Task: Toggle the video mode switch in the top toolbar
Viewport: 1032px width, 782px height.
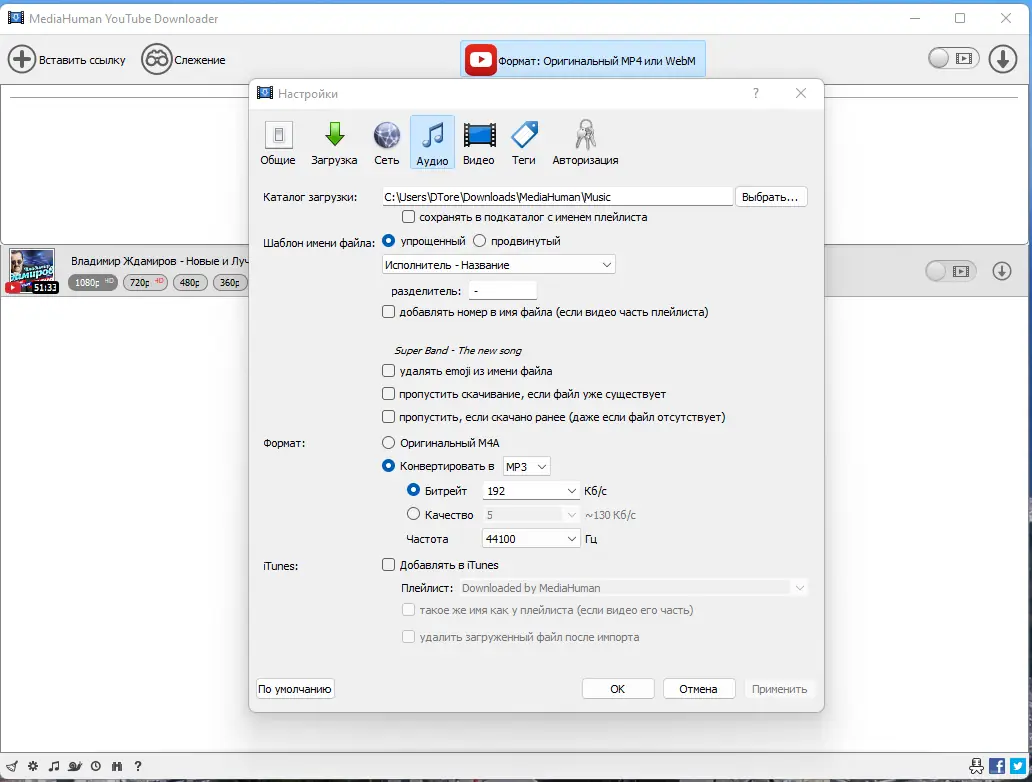Action: tap(954, 59)
